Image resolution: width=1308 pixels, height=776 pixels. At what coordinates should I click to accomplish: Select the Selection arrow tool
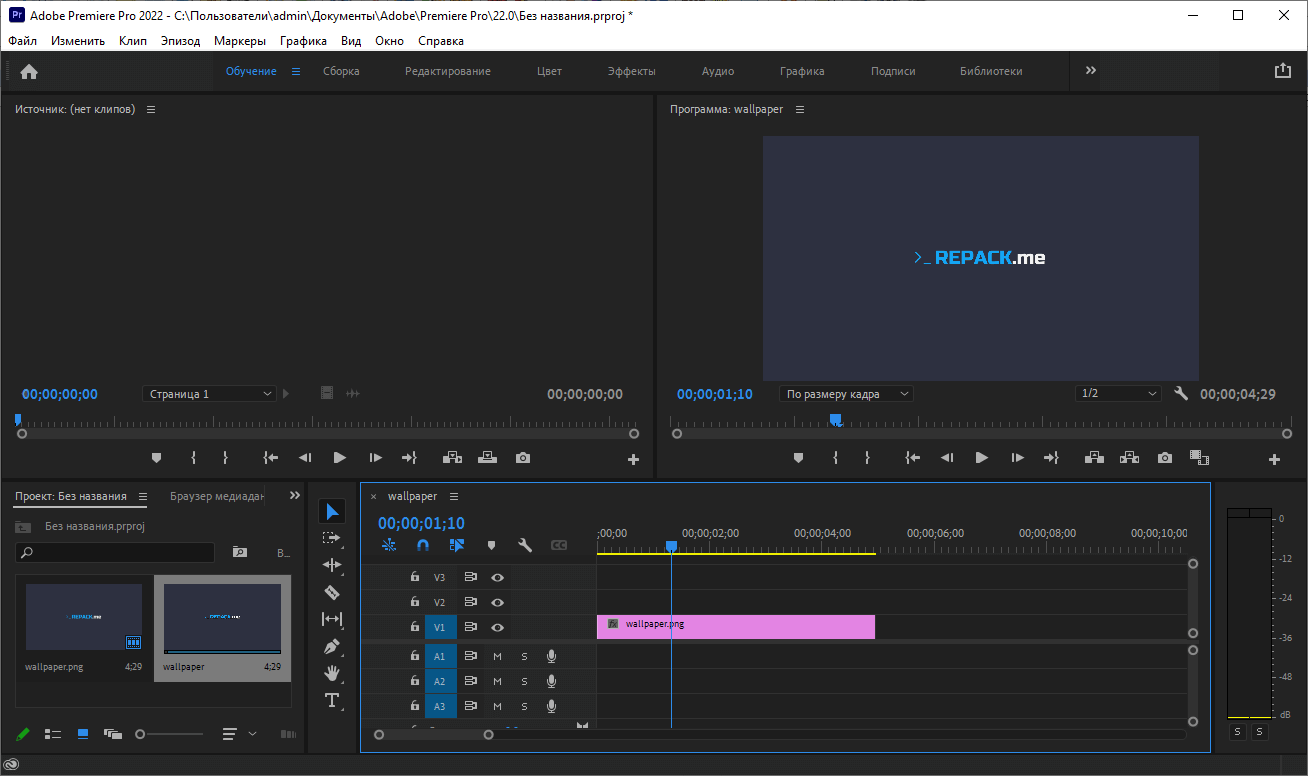point(332,512)
